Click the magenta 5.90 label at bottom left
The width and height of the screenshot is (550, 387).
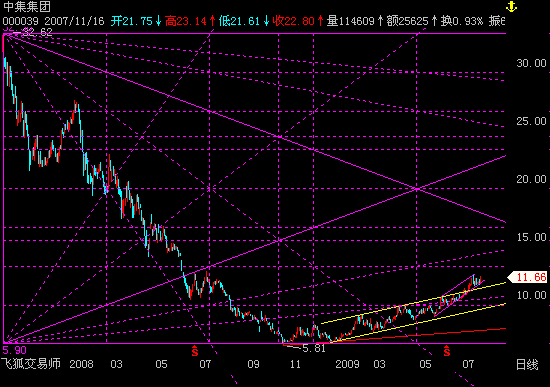point(15,350)
